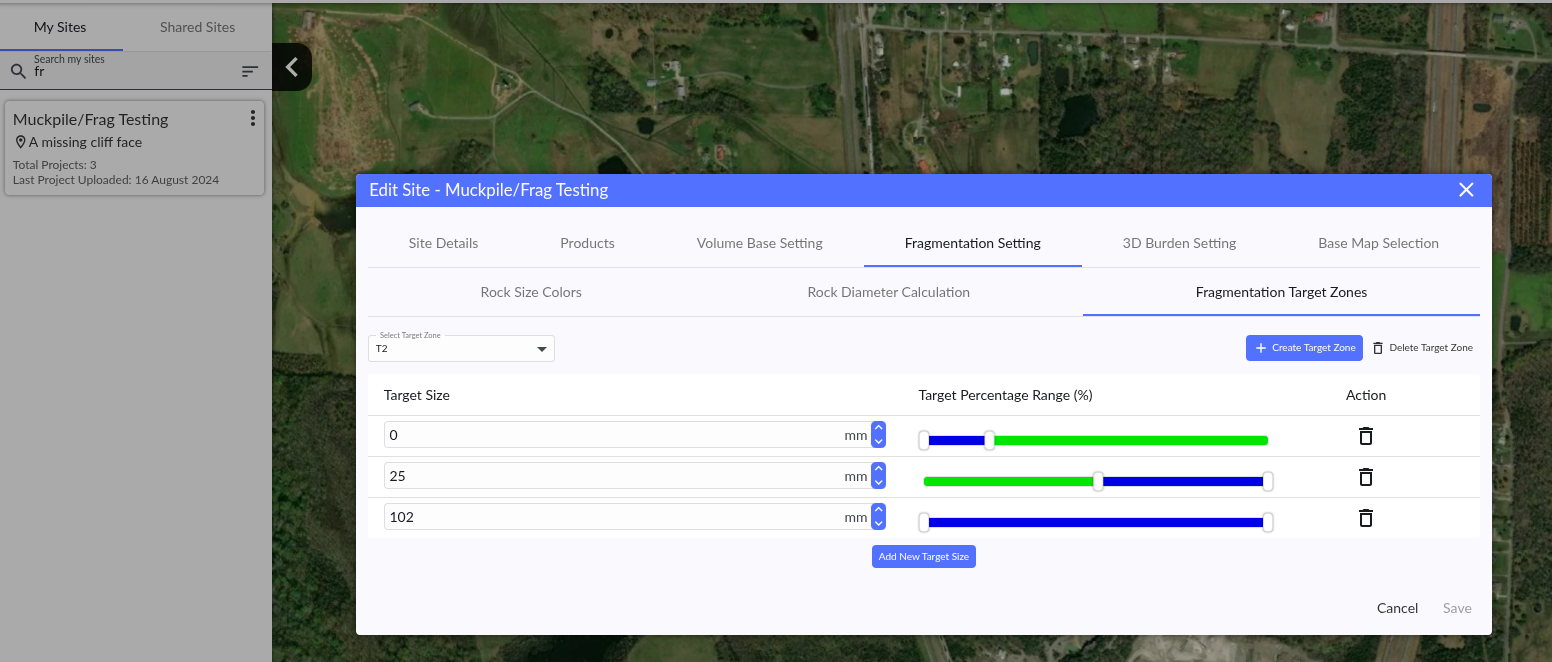Delete the 0 mm target size row
1552x662 pixels.
(x=1365, y=436)
